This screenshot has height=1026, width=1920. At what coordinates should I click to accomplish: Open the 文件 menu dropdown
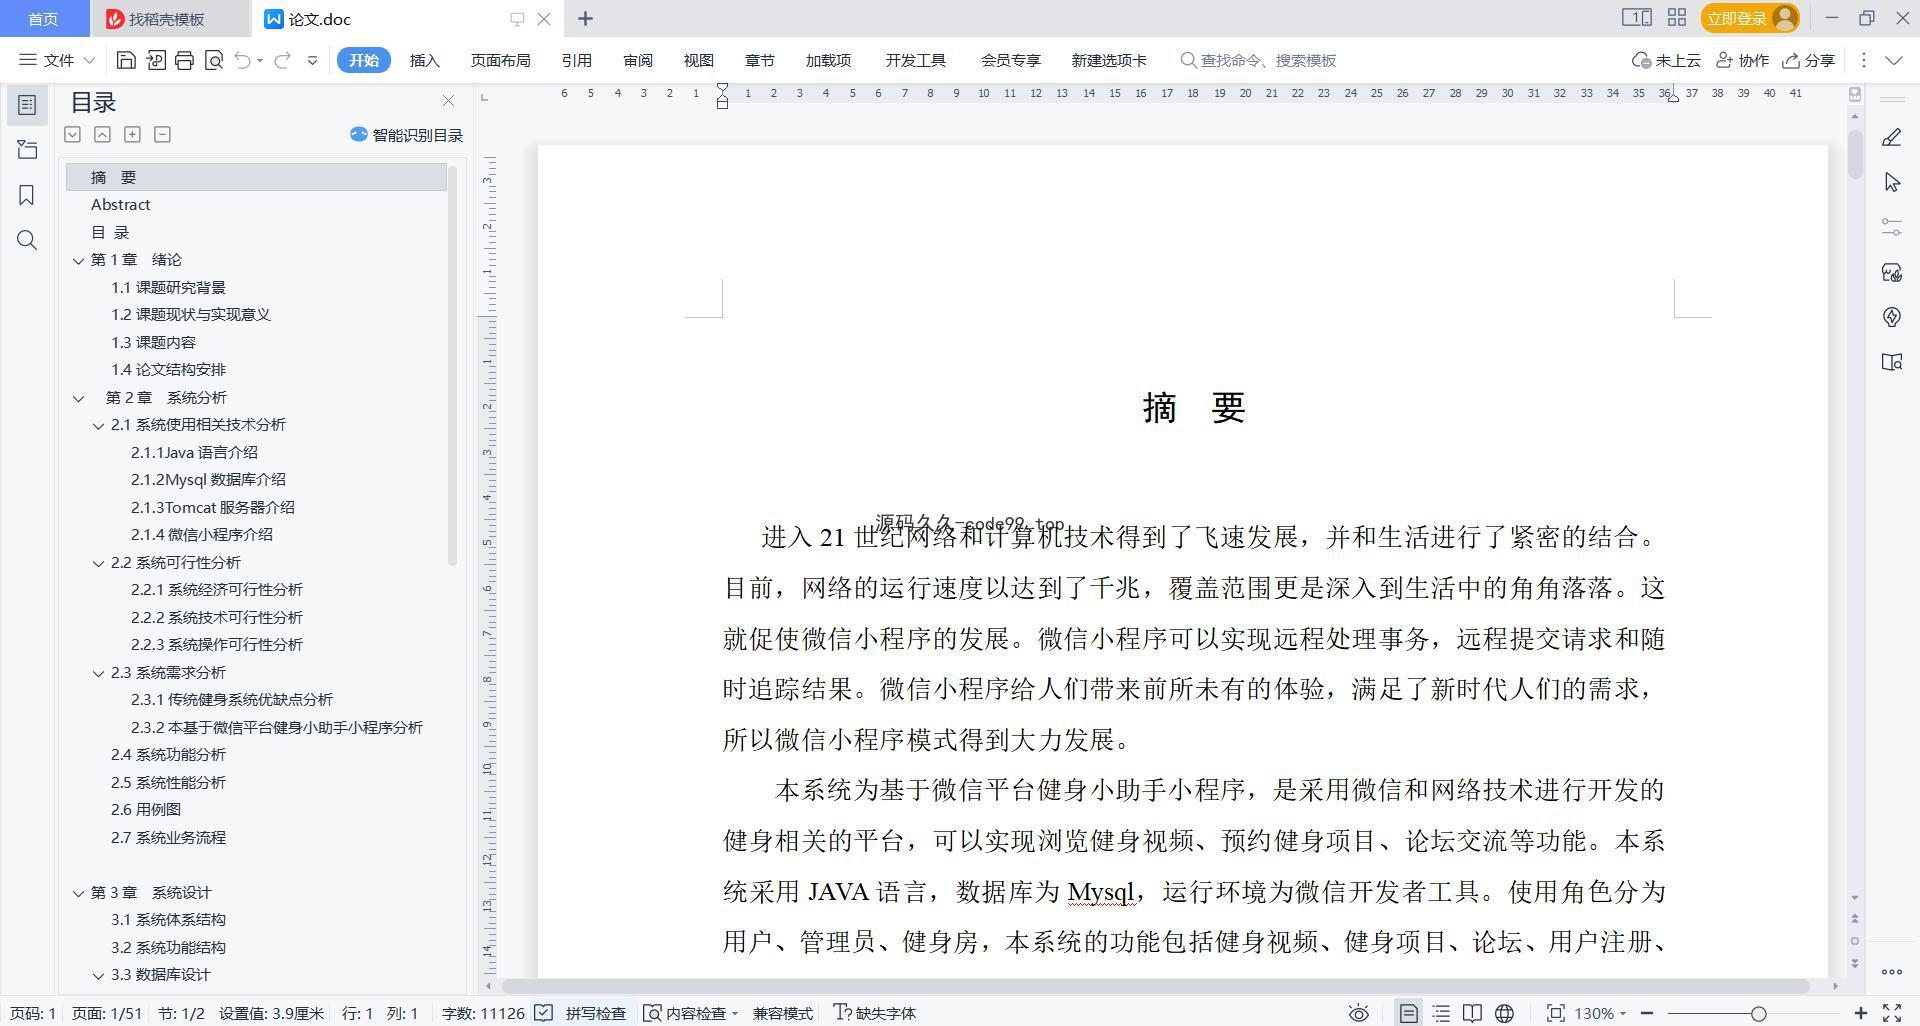[58, 60]
